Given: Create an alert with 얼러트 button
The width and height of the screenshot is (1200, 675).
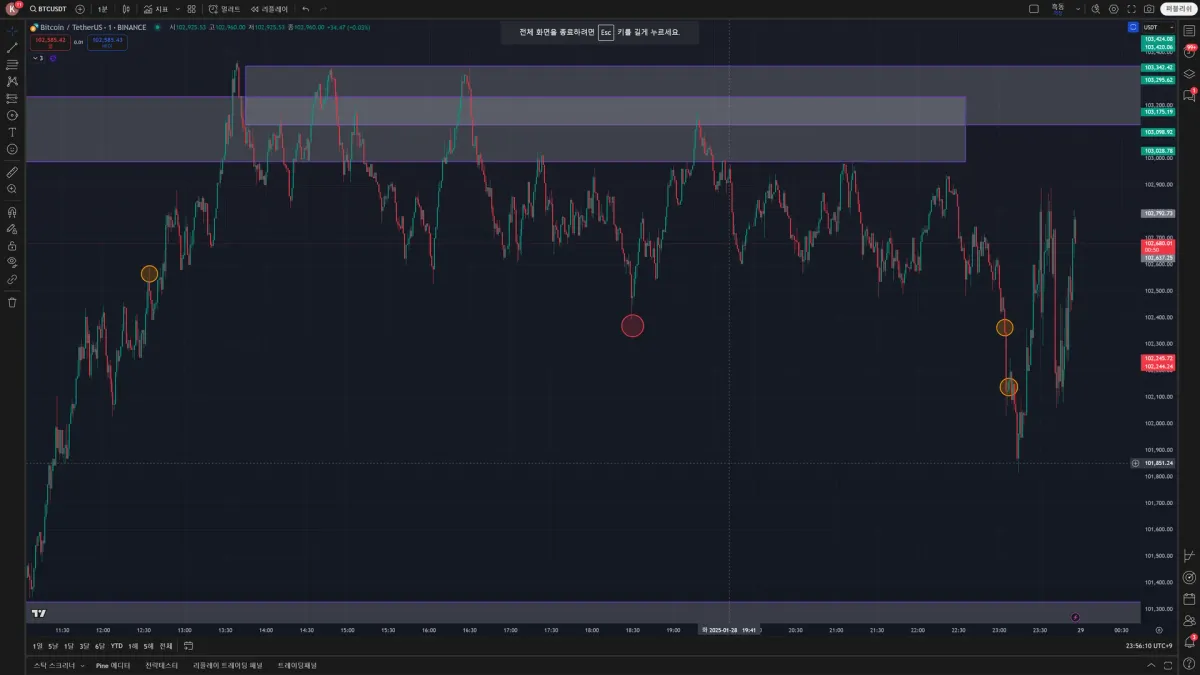Looking at the screenshot, I should click(x=225, y=8).
